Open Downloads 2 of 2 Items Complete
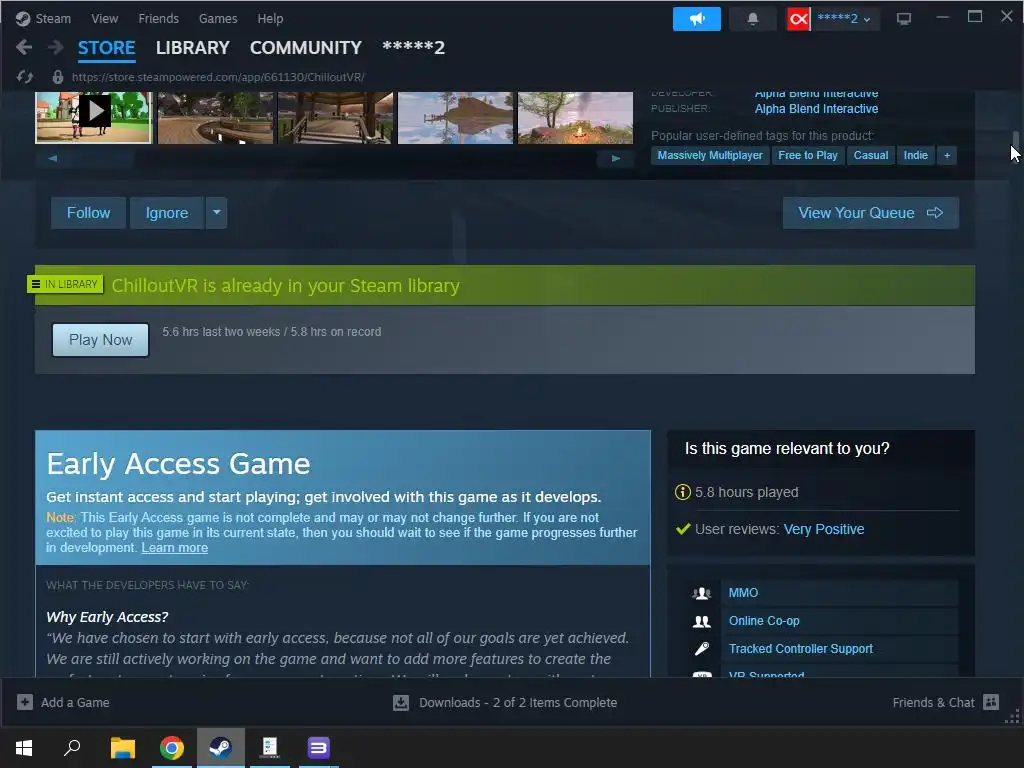Screen dimensions: 1024x768 518,703
